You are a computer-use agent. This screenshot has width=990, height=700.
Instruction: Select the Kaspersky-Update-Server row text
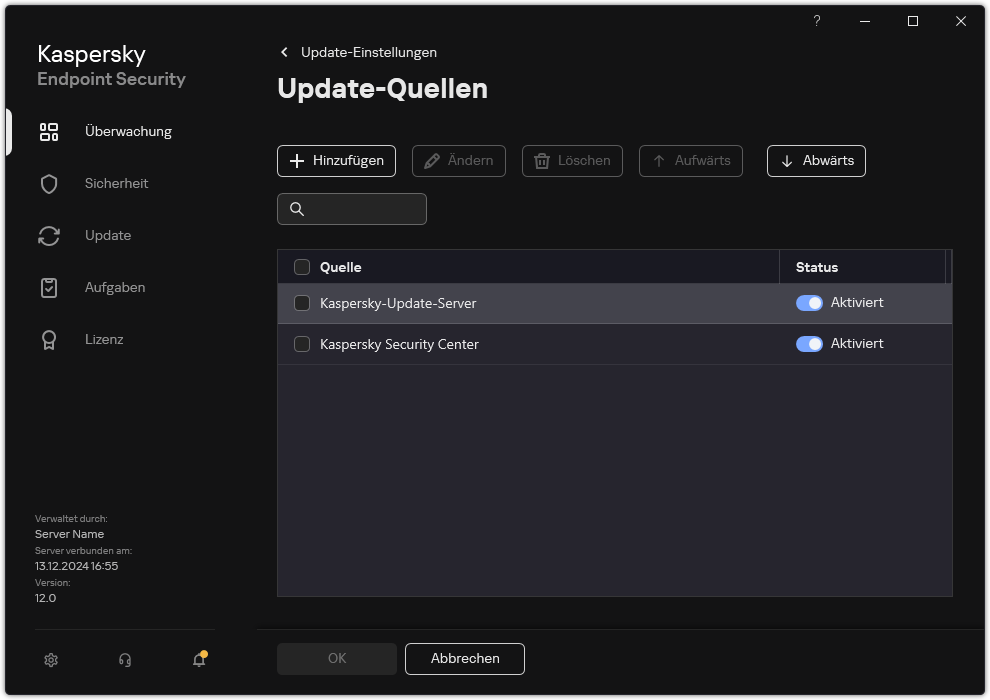(398, 303)
